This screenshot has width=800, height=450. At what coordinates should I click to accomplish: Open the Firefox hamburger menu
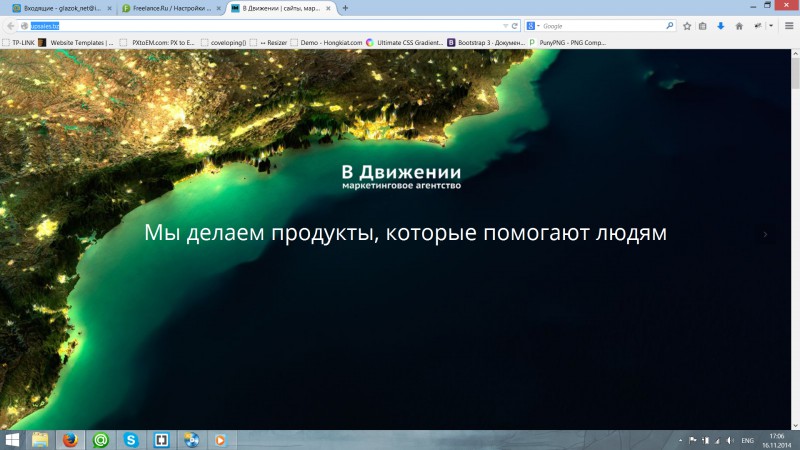pyautogui.click(x=789, y=26)
